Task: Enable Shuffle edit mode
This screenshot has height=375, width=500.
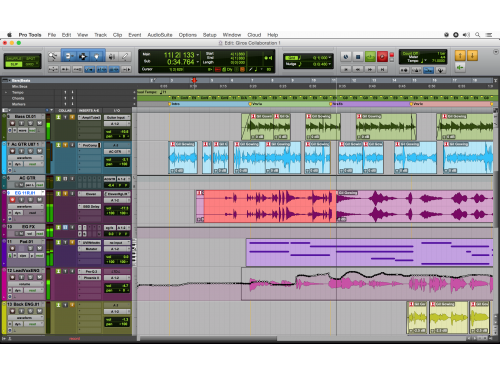Action: tap(14, 58)
